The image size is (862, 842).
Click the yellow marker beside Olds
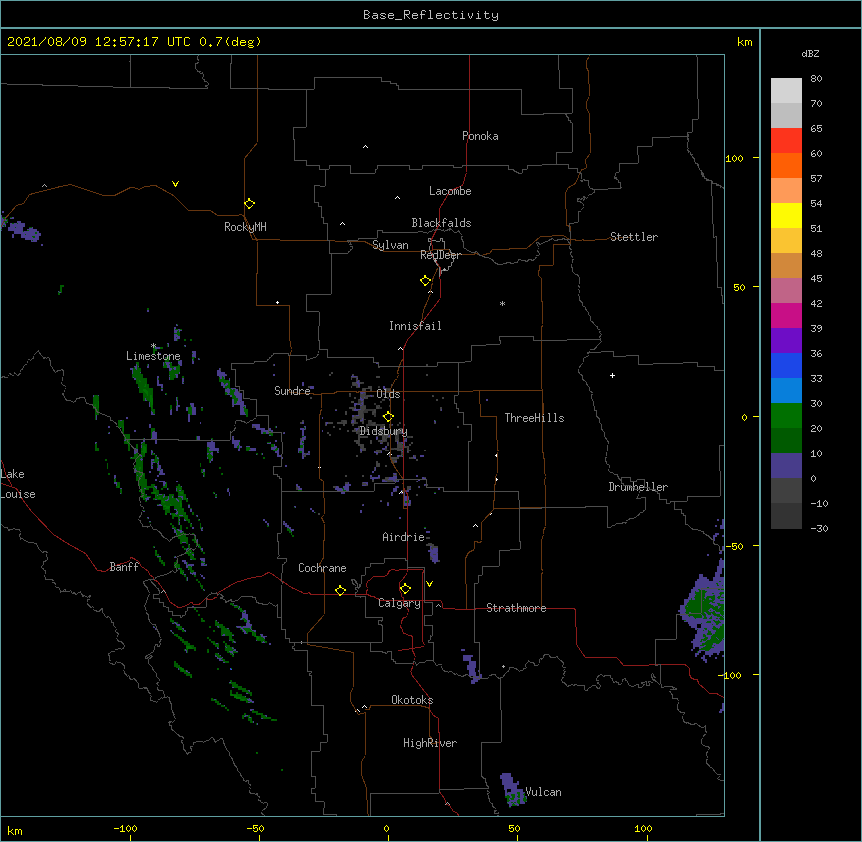tap(388, 417)
